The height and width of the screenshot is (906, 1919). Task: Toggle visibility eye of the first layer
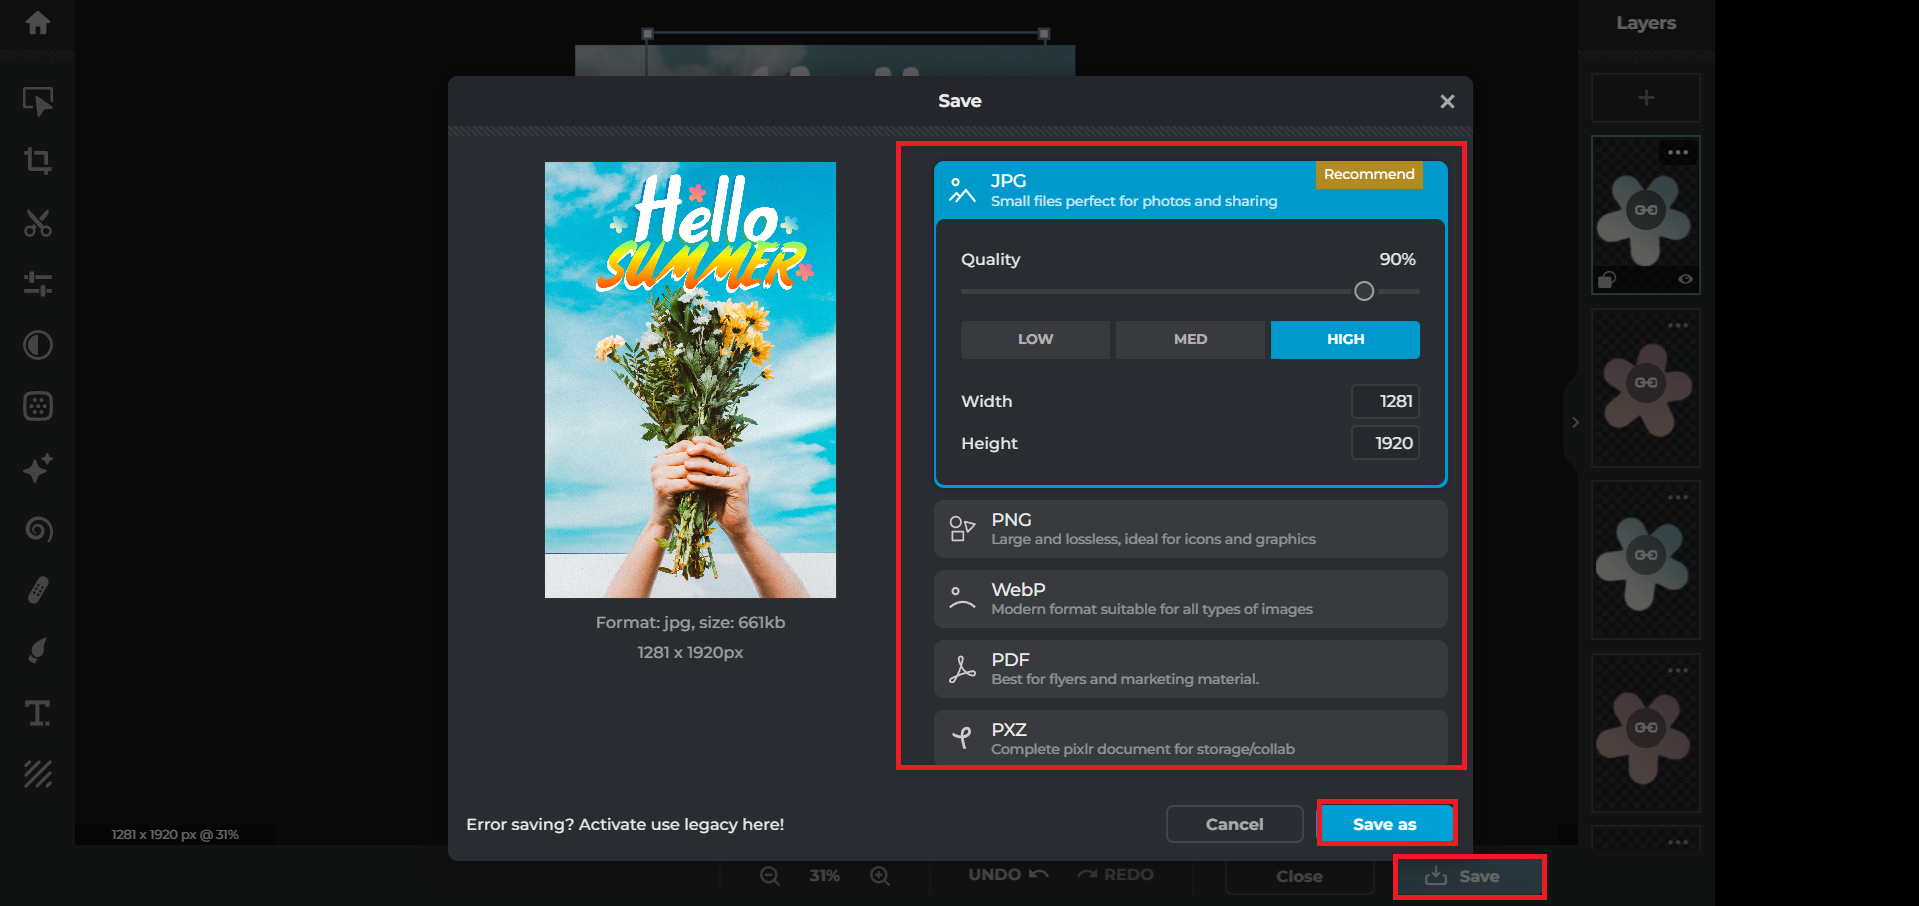coord(1685,279)
